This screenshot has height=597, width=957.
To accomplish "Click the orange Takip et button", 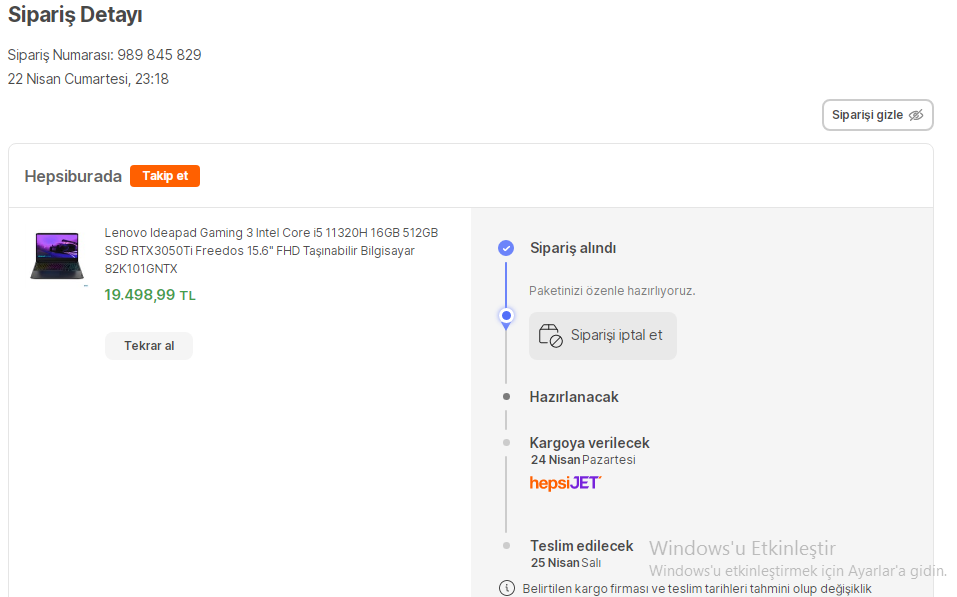I will (165, 176).
